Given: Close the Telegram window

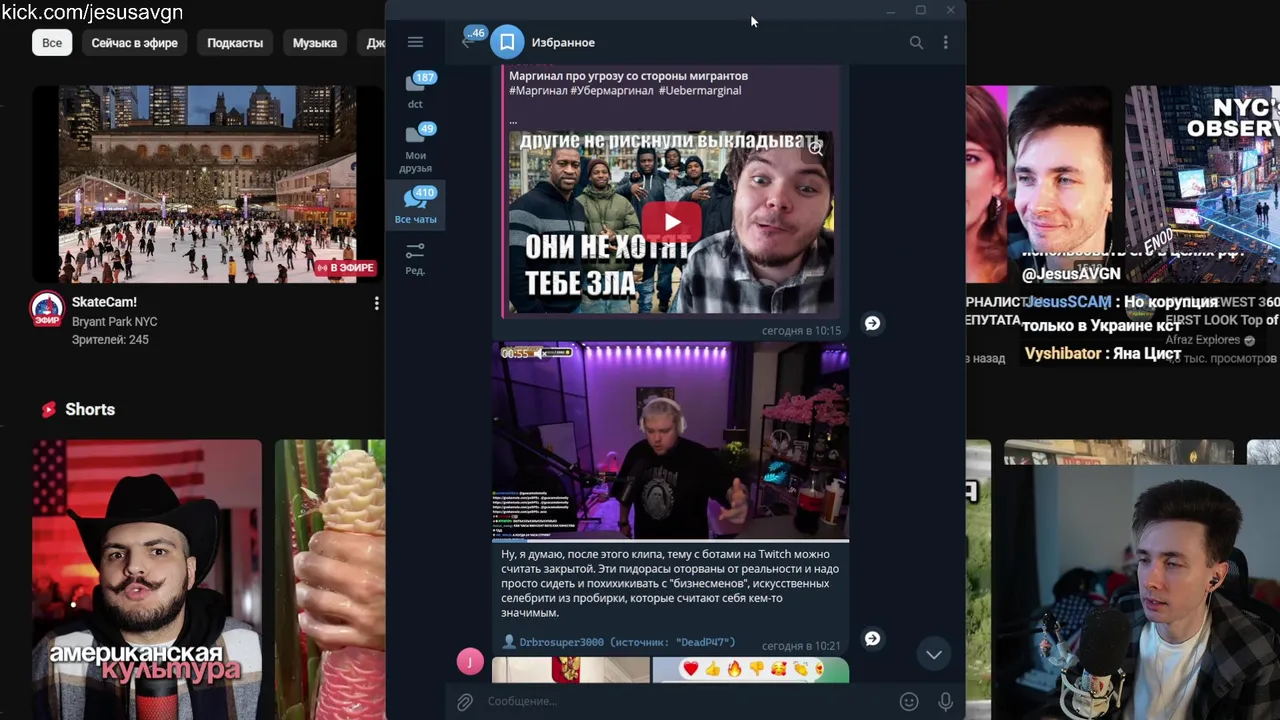Looking at the screenshot, I should tap(950, 11).
